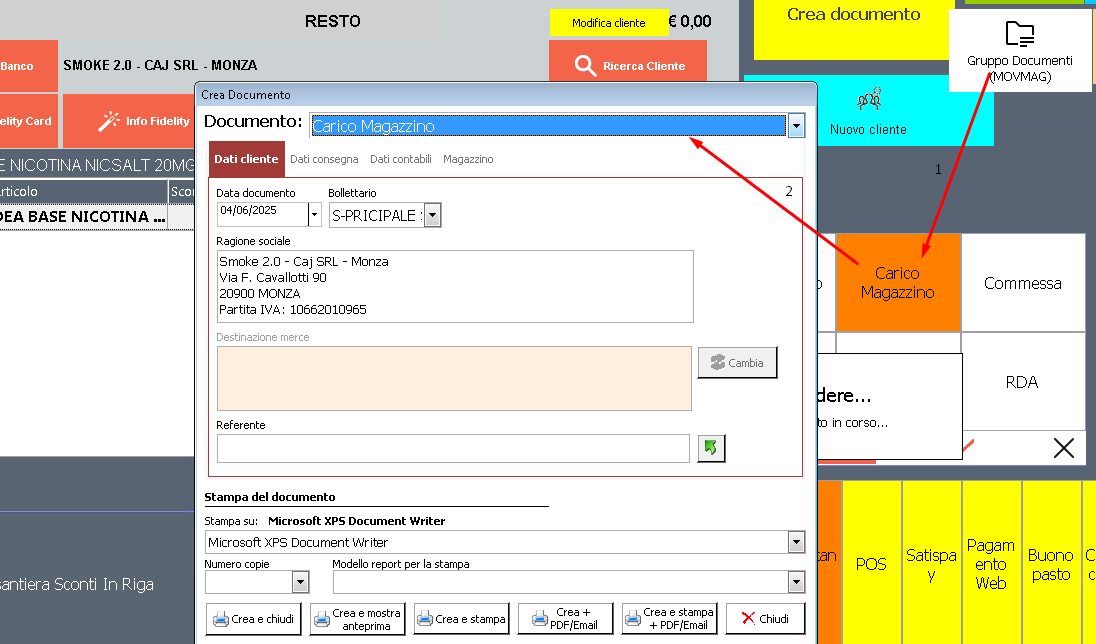
Task: Expand the Documento dropdown list
Action: coord(796,126)
